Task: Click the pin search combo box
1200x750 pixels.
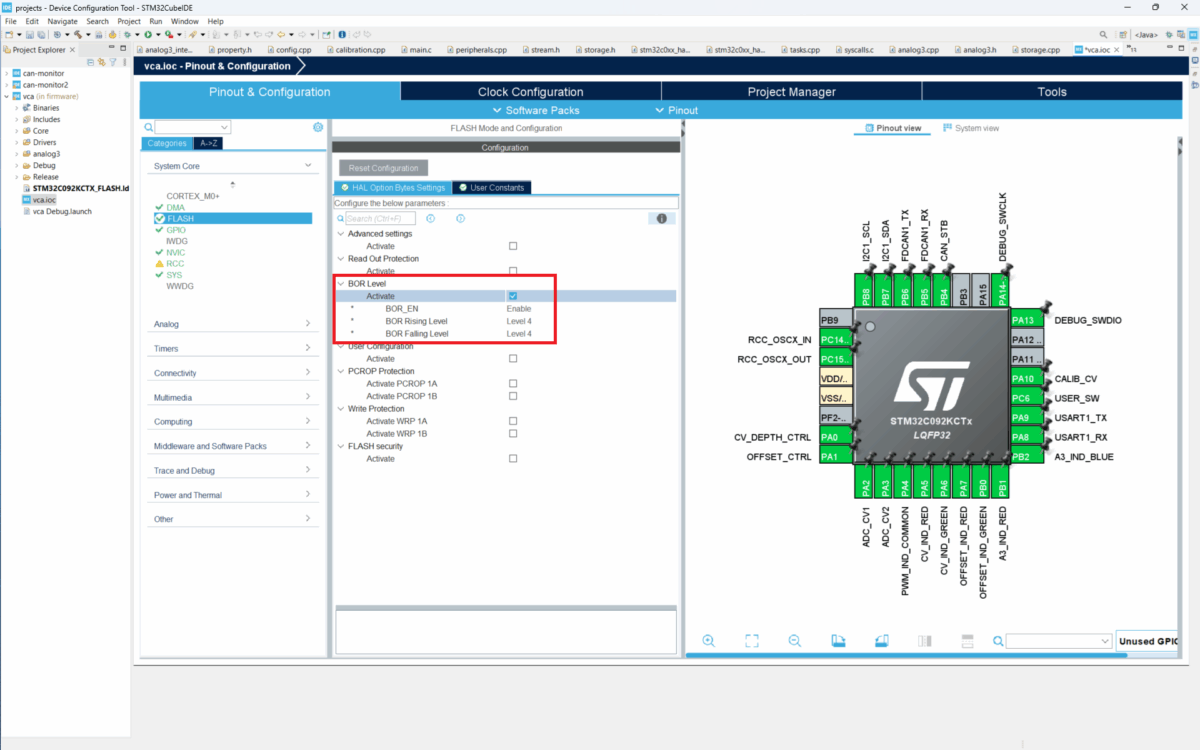Action: tap(1059, 641)
